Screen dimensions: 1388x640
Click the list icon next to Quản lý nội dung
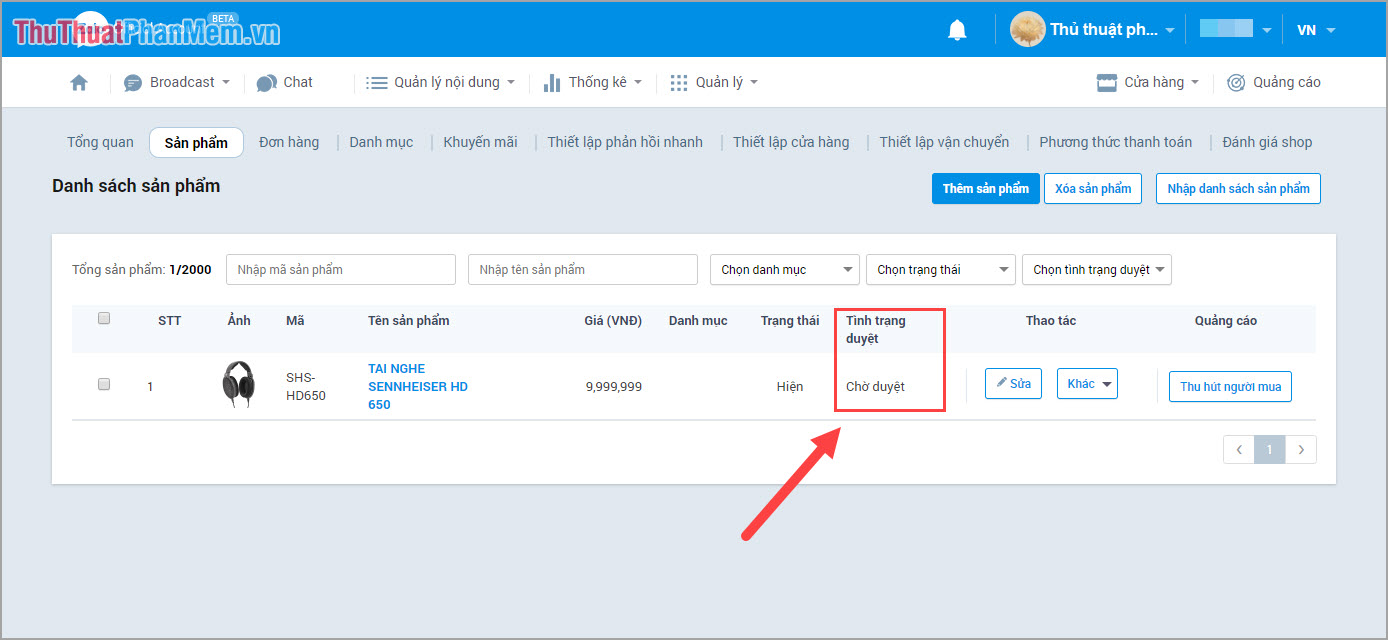click(378, 82)
